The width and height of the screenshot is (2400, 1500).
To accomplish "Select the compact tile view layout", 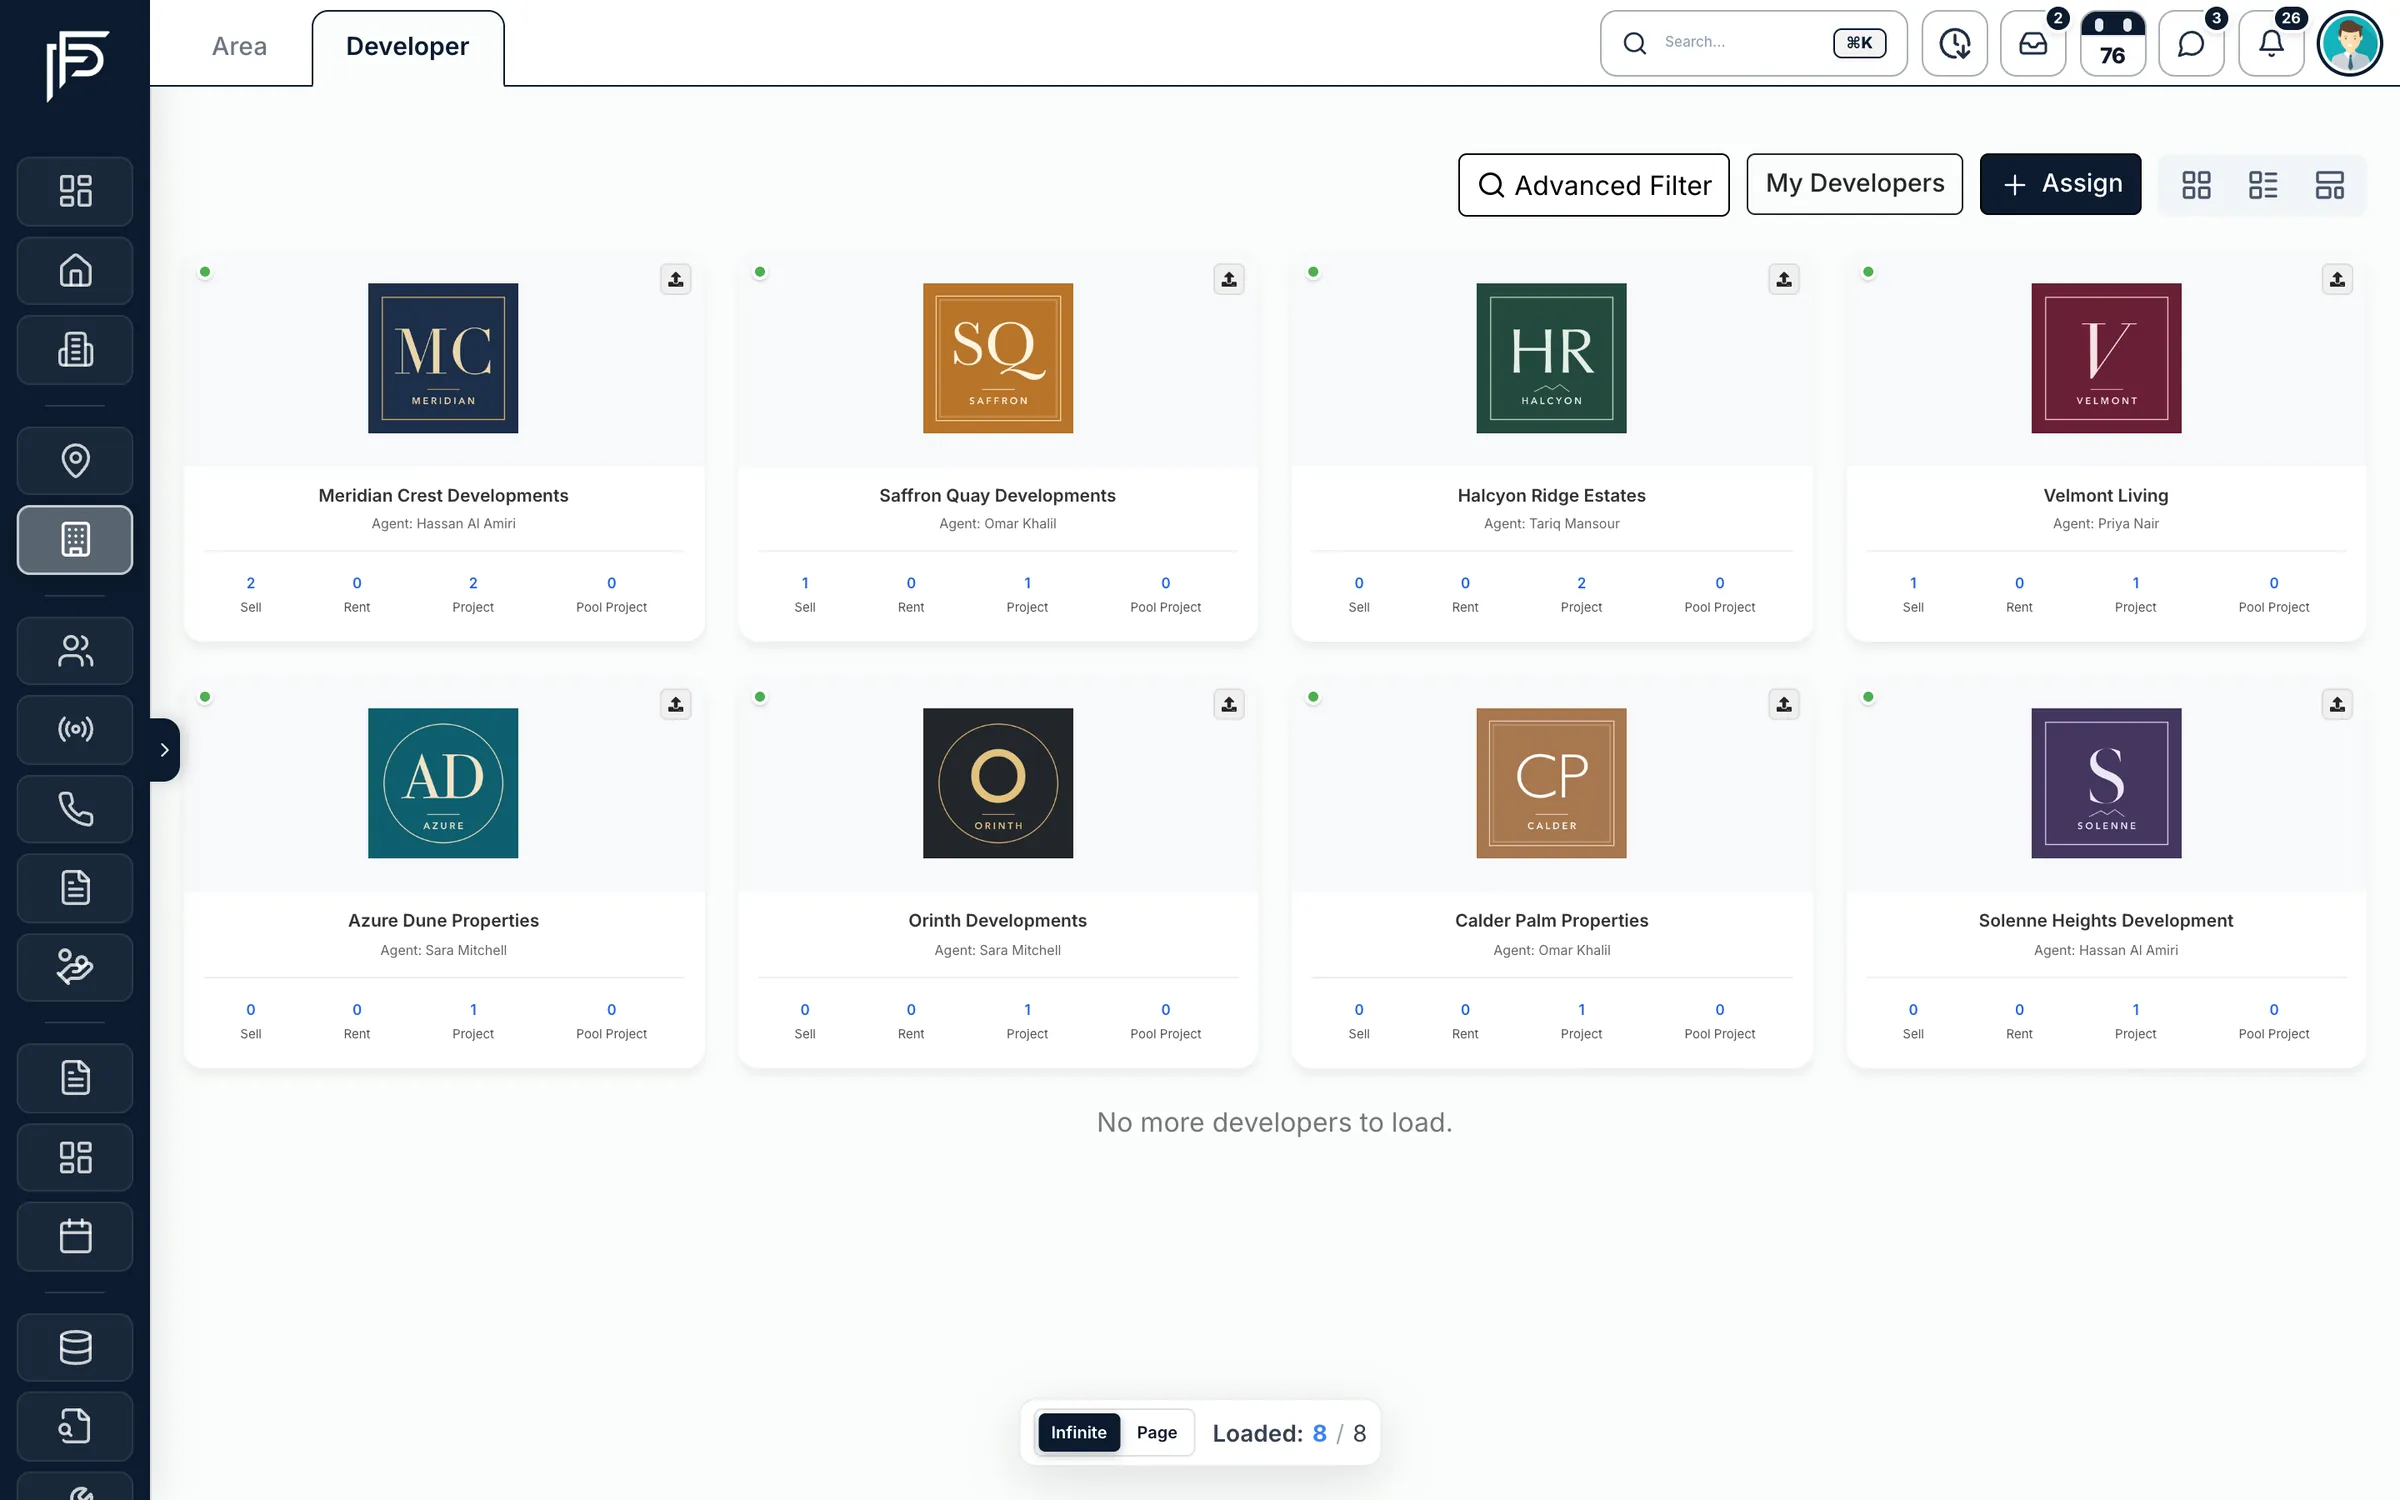I will click(2330, 185).
